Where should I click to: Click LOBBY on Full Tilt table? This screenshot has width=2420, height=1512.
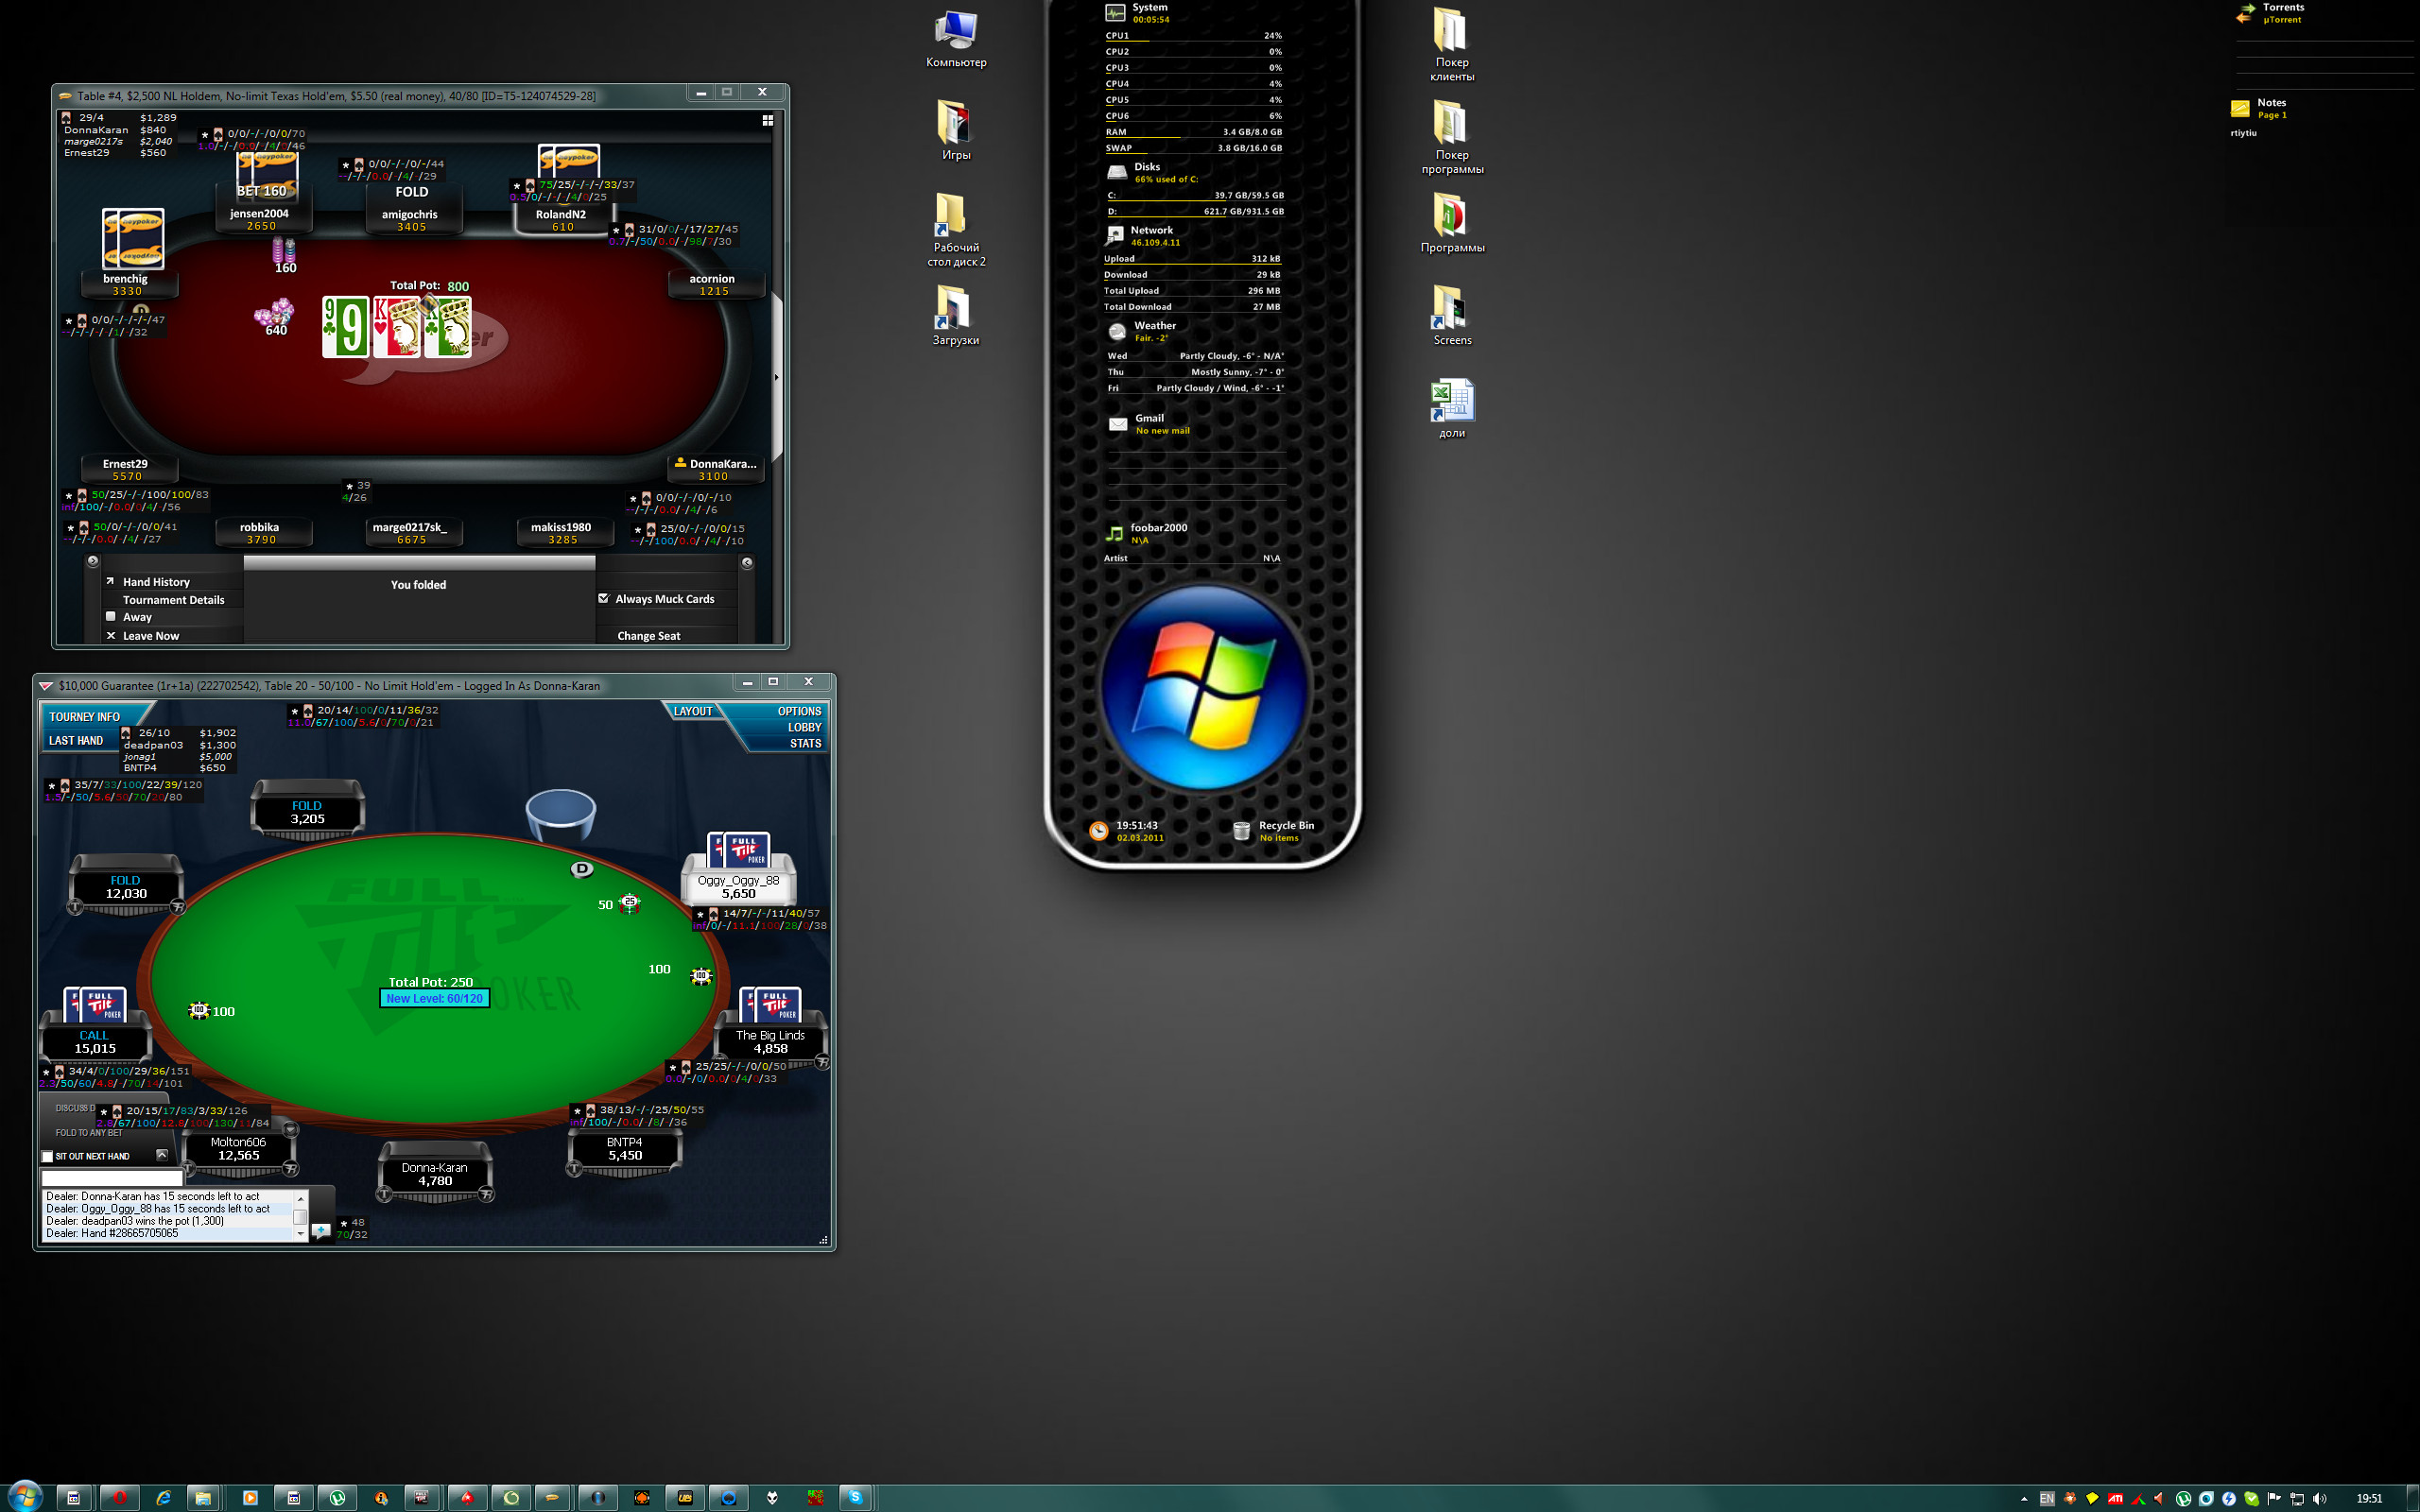tap(804, 727)
